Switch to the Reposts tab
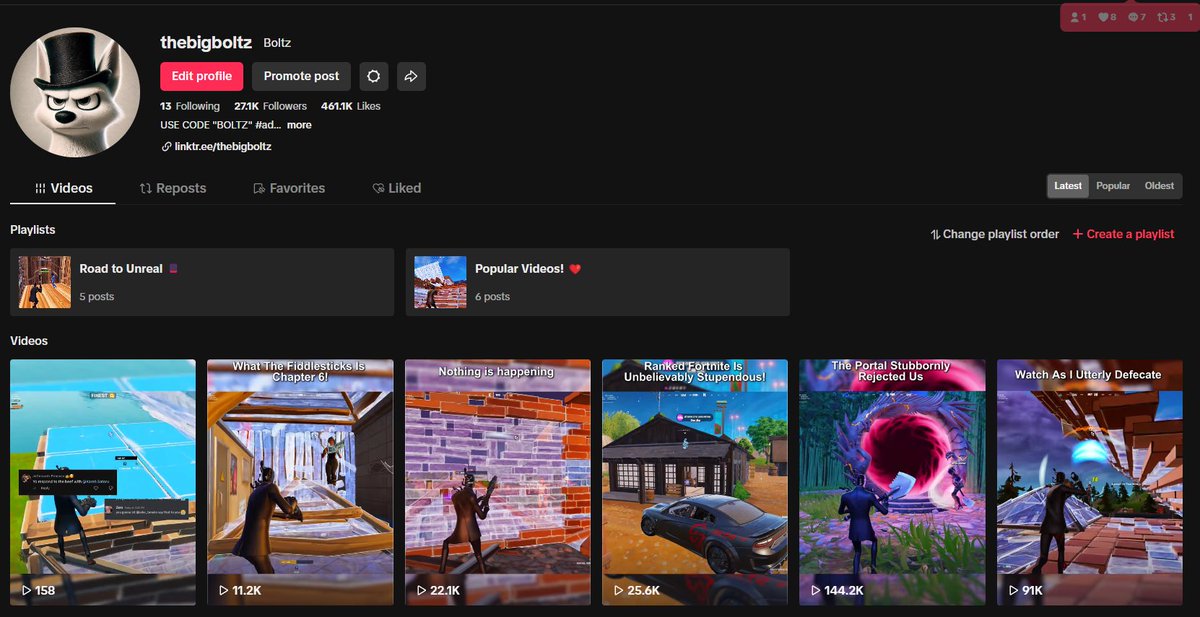Image resolution: width=1200 pixels, height=617 pixels. click(173, 188)
